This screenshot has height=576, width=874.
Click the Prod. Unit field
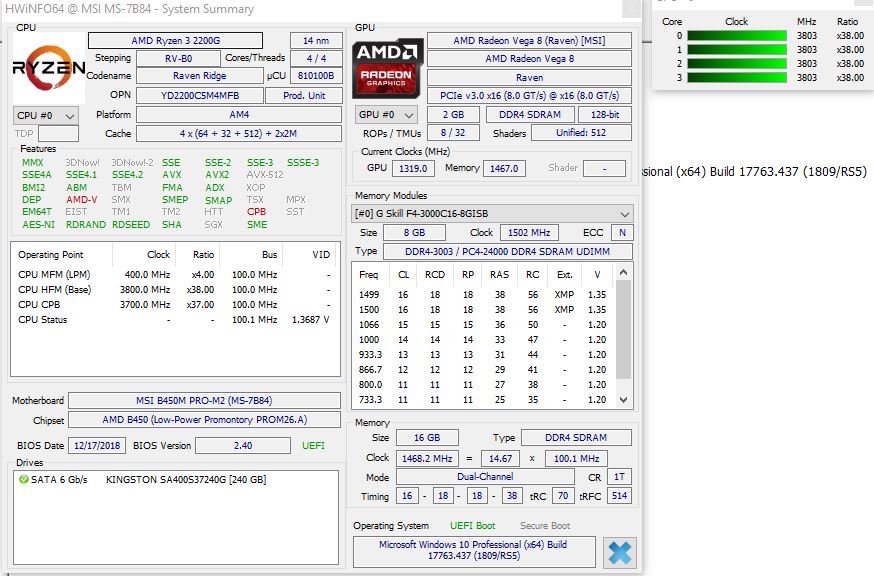(304, 95)
